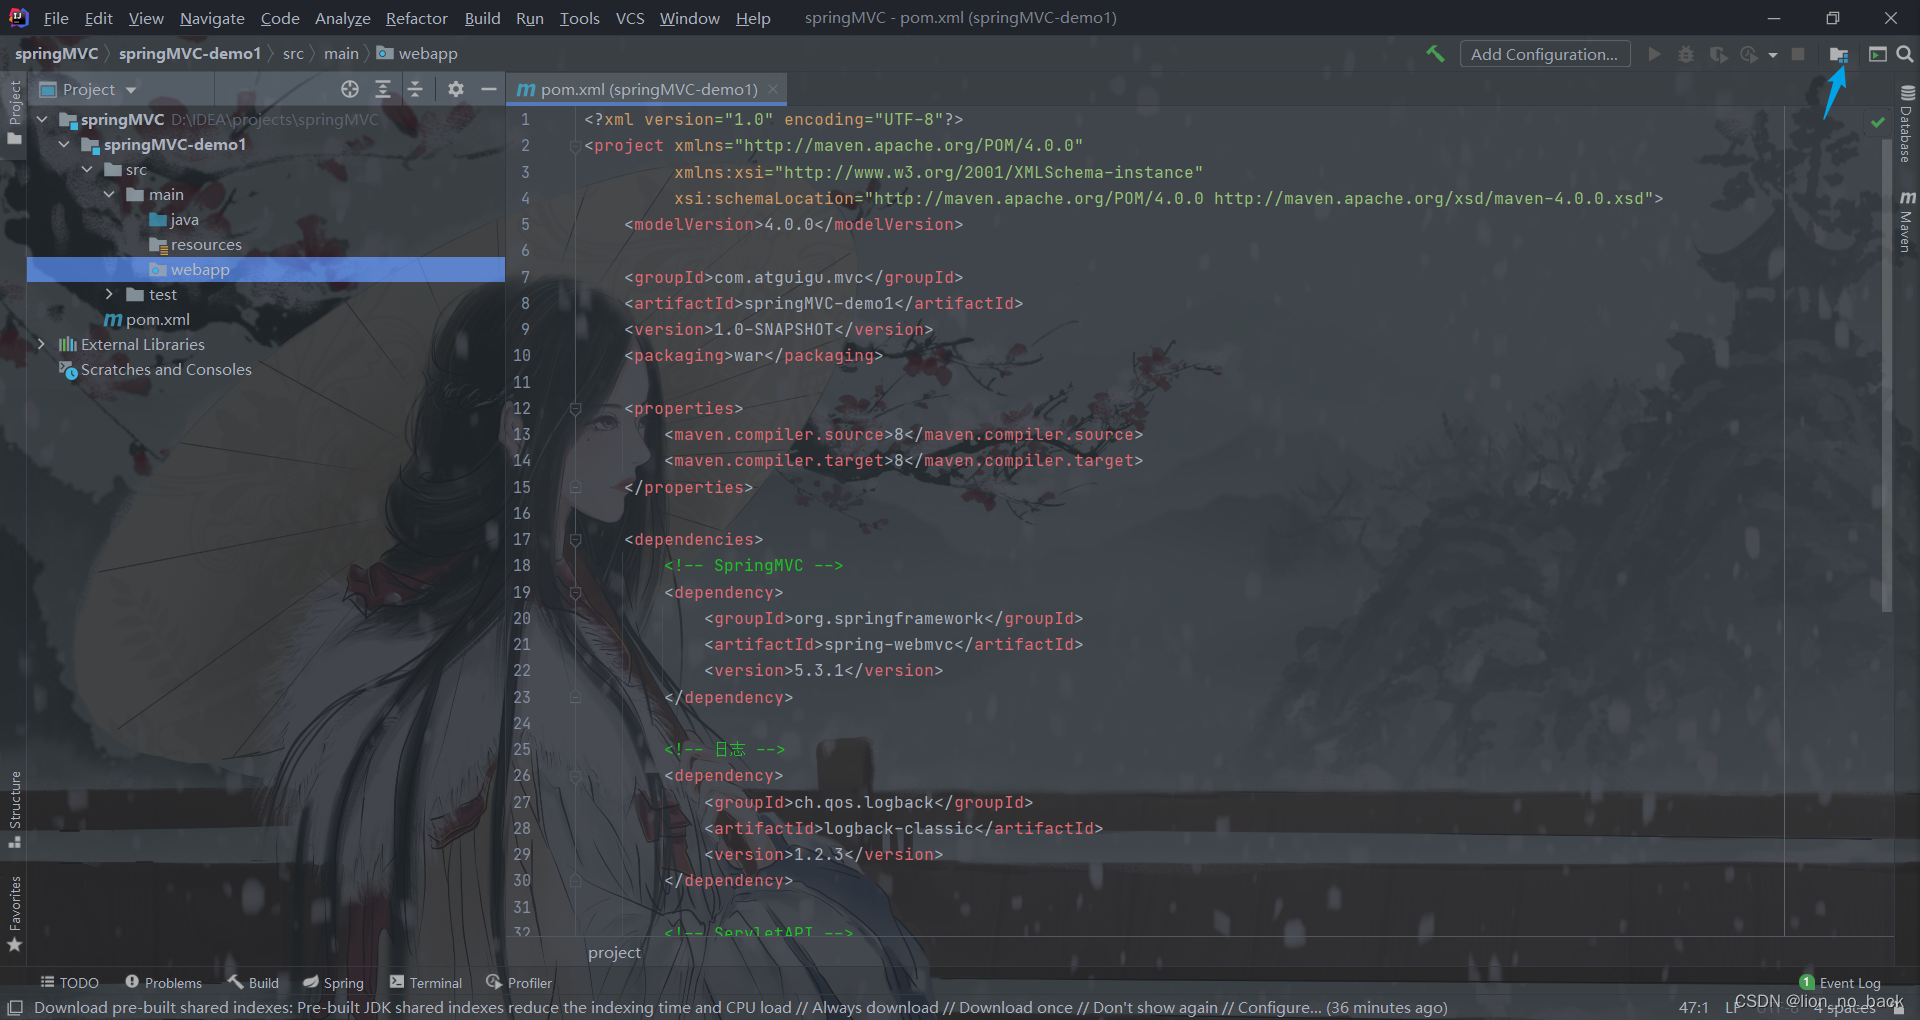Screen dimensions: 1920x1020
Task: Open the Spring tool window
Action: click(333, 983)
